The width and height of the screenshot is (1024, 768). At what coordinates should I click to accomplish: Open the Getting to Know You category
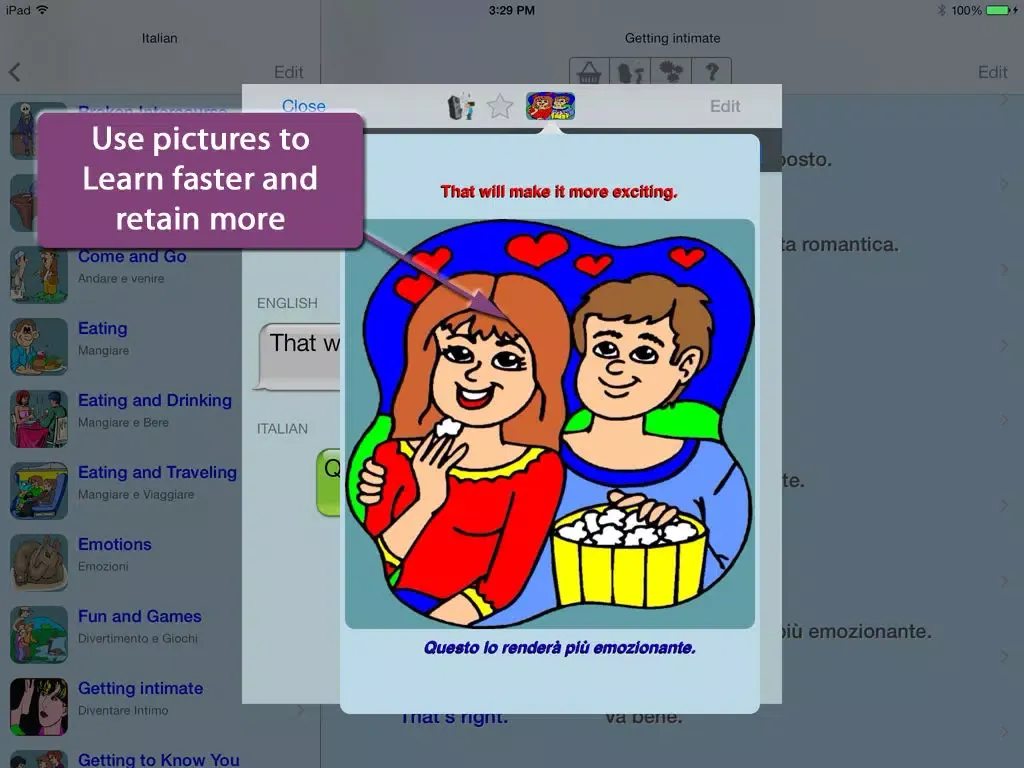pos(160,758)
